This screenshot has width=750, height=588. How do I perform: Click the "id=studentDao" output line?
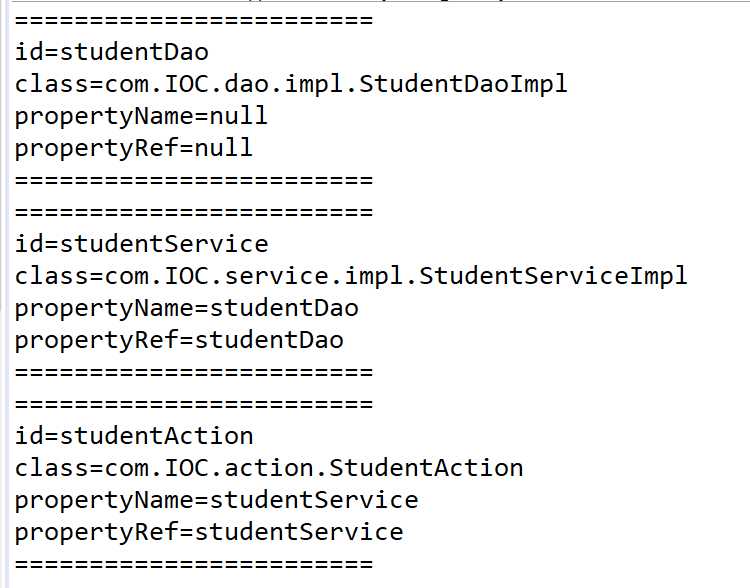coord(112,52)
